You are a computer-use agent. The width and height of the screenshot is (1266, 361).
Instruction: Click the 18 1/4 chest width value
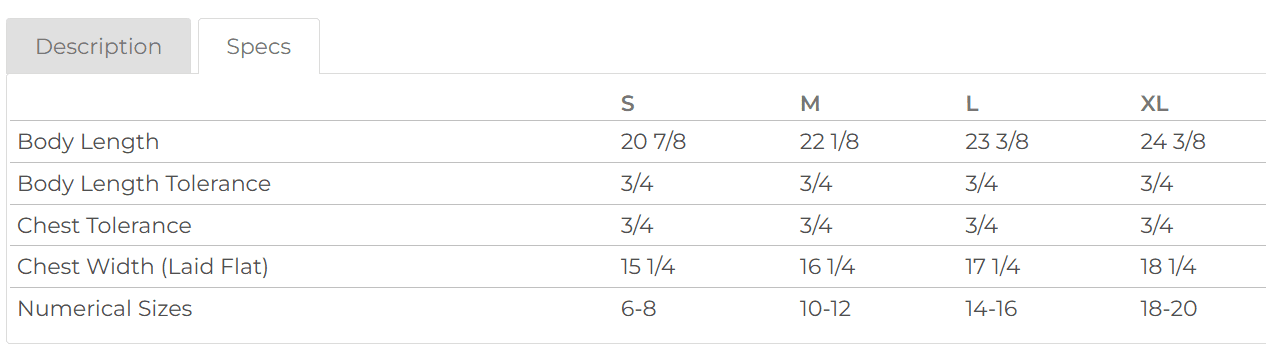(x=1168, y=267)
